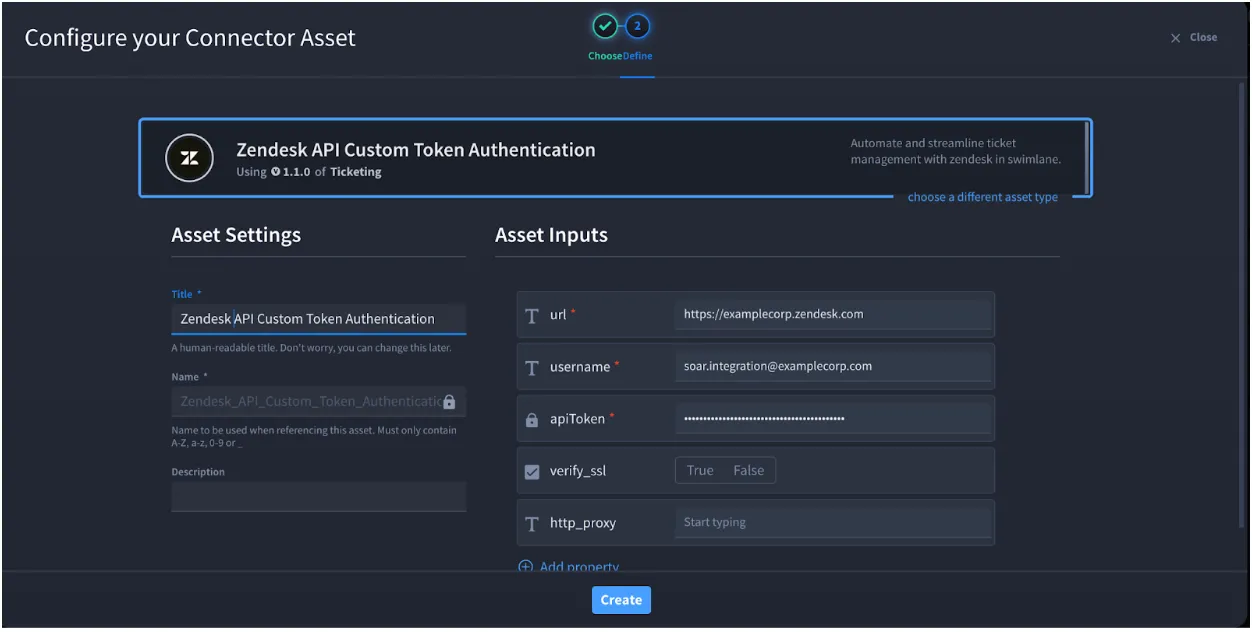Click the 'verify_ssl' label text

[x=578, y=471]
